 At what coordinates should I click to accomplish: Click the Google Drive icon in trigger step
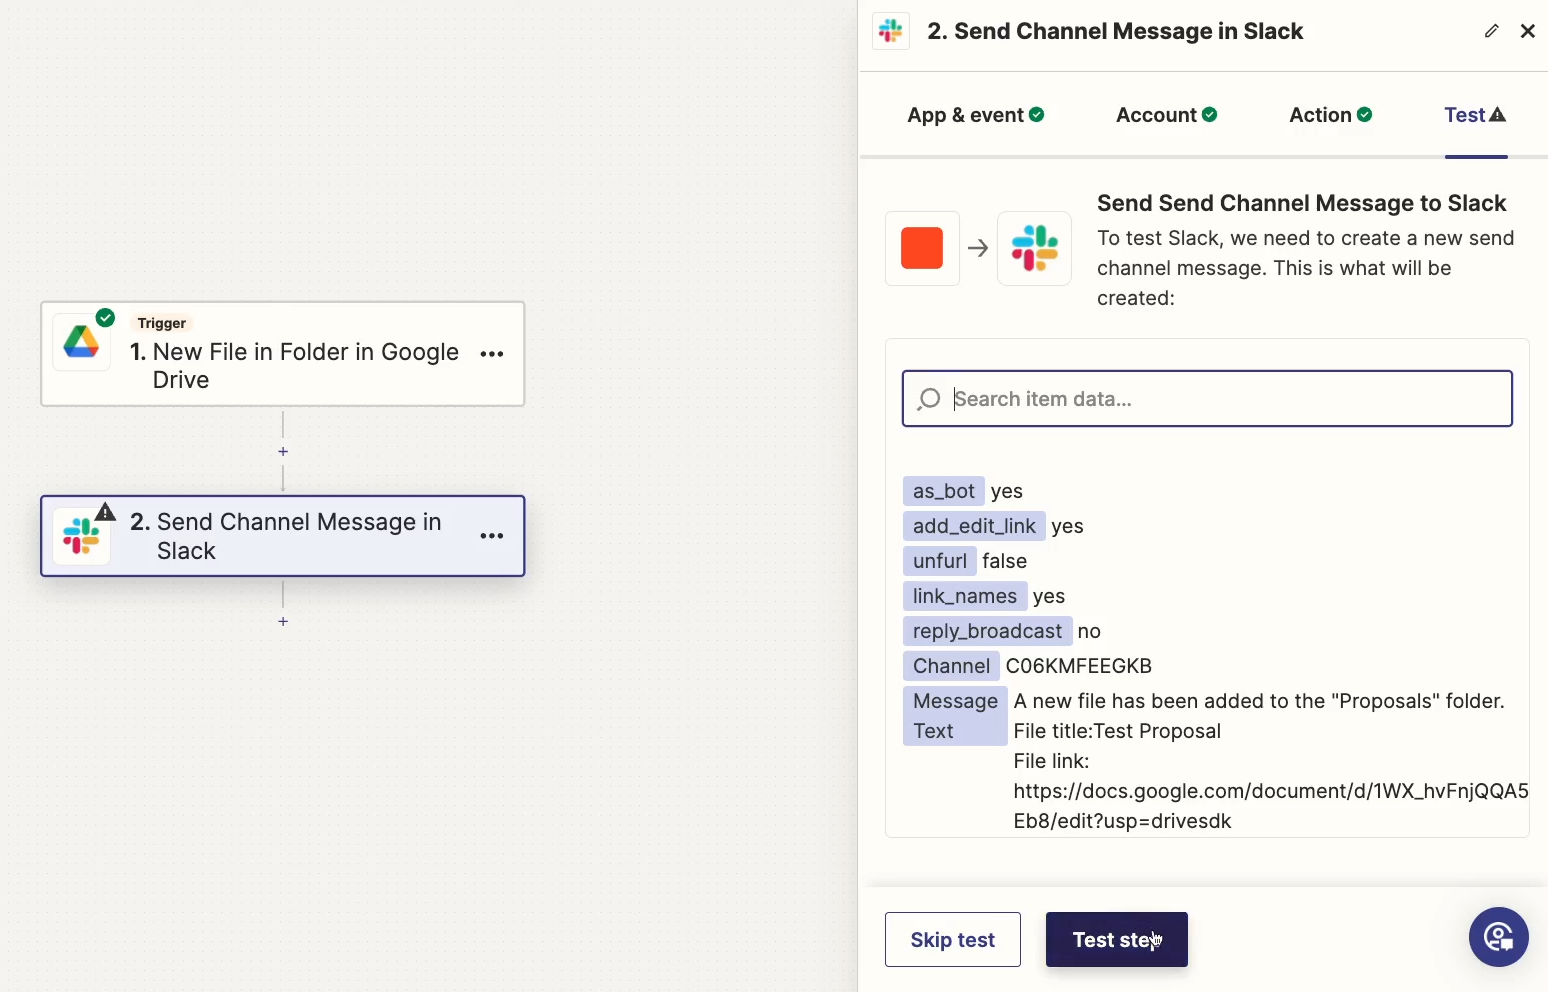pyautogui.click(x=82, y=342)
